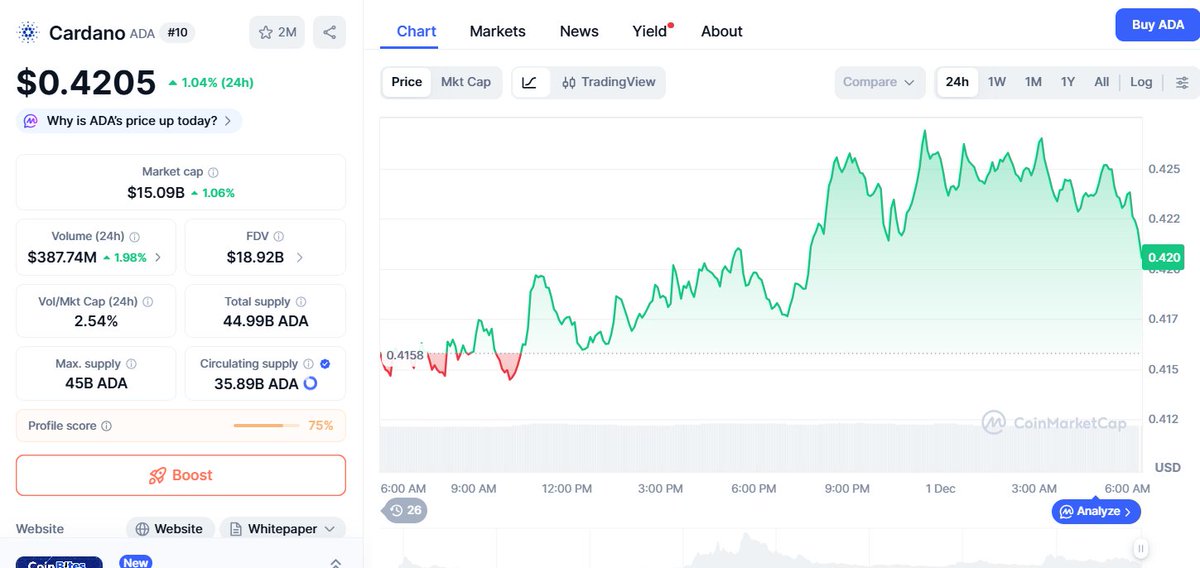Click the Boost button
Screen dimensions: 1200x568
[181, 475]
